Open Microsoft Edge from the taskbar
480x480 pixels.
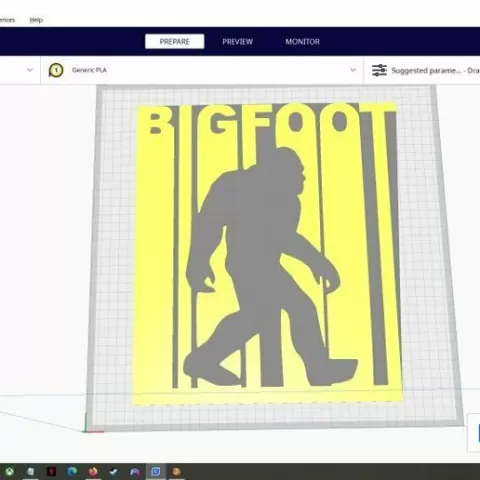(72, 472)
